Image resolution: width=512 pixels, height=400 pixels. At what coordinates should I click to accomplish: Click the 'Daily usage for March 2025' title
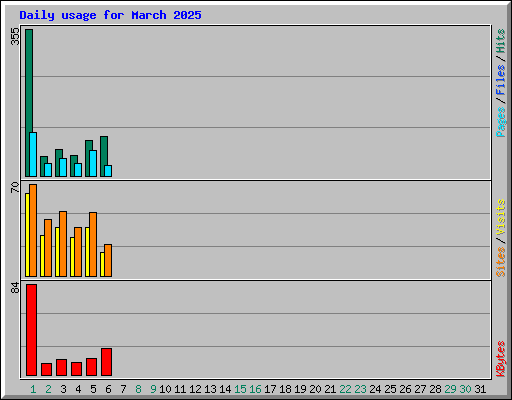tap(110, 15)
